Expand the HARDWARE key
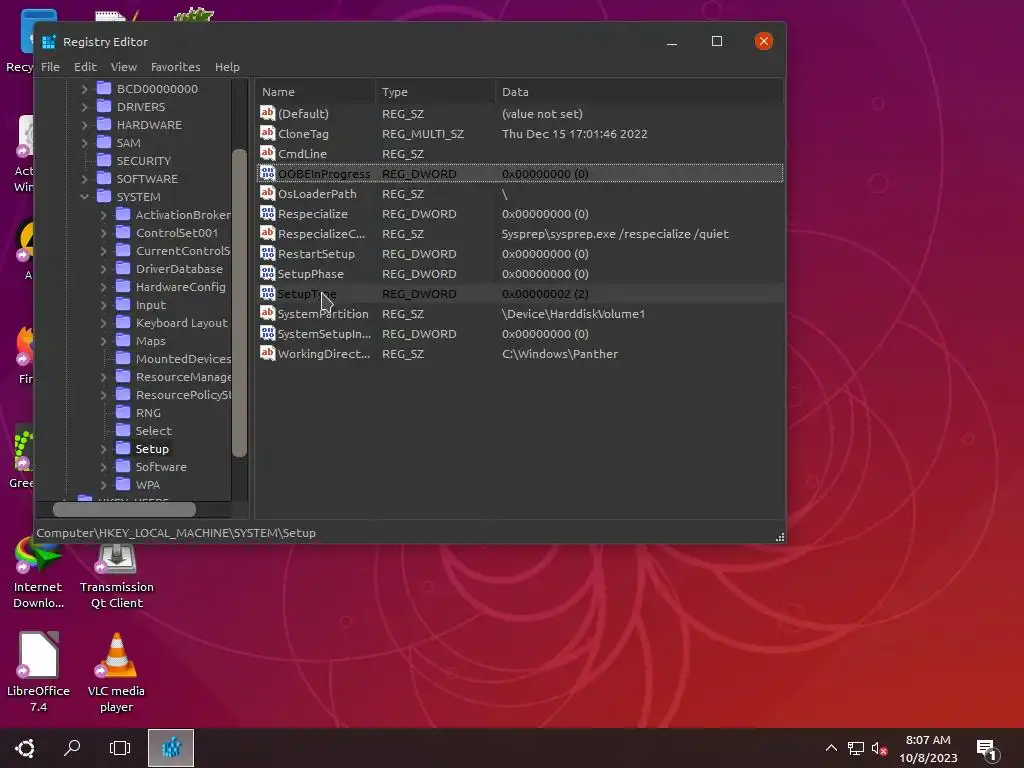Screen dimensions: 1024x768 (x=84, y=125)
